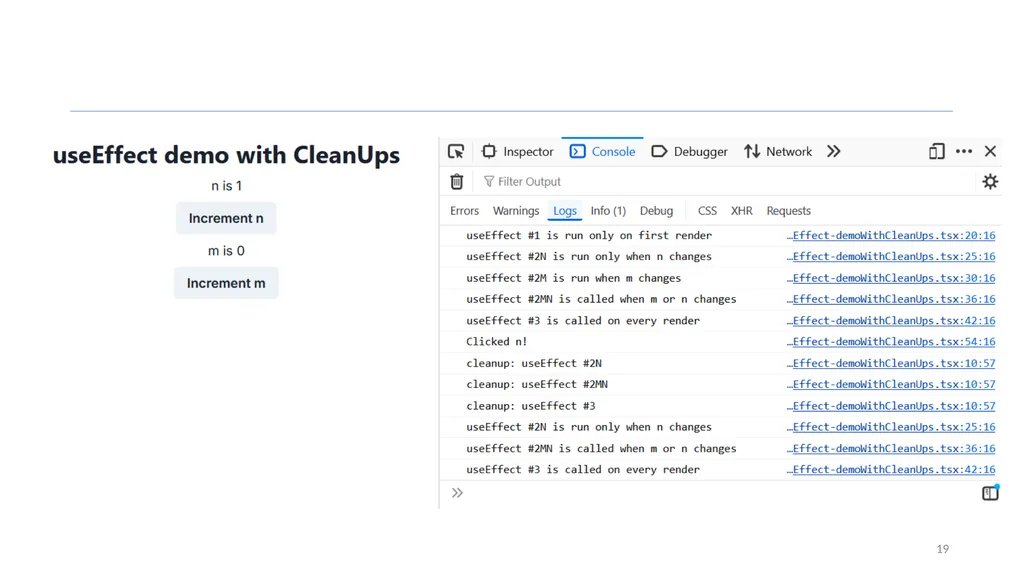This screenshot has width=1024, height=575.
Task: Toggle the split console sidebar icon
Action: pos(990,493)
